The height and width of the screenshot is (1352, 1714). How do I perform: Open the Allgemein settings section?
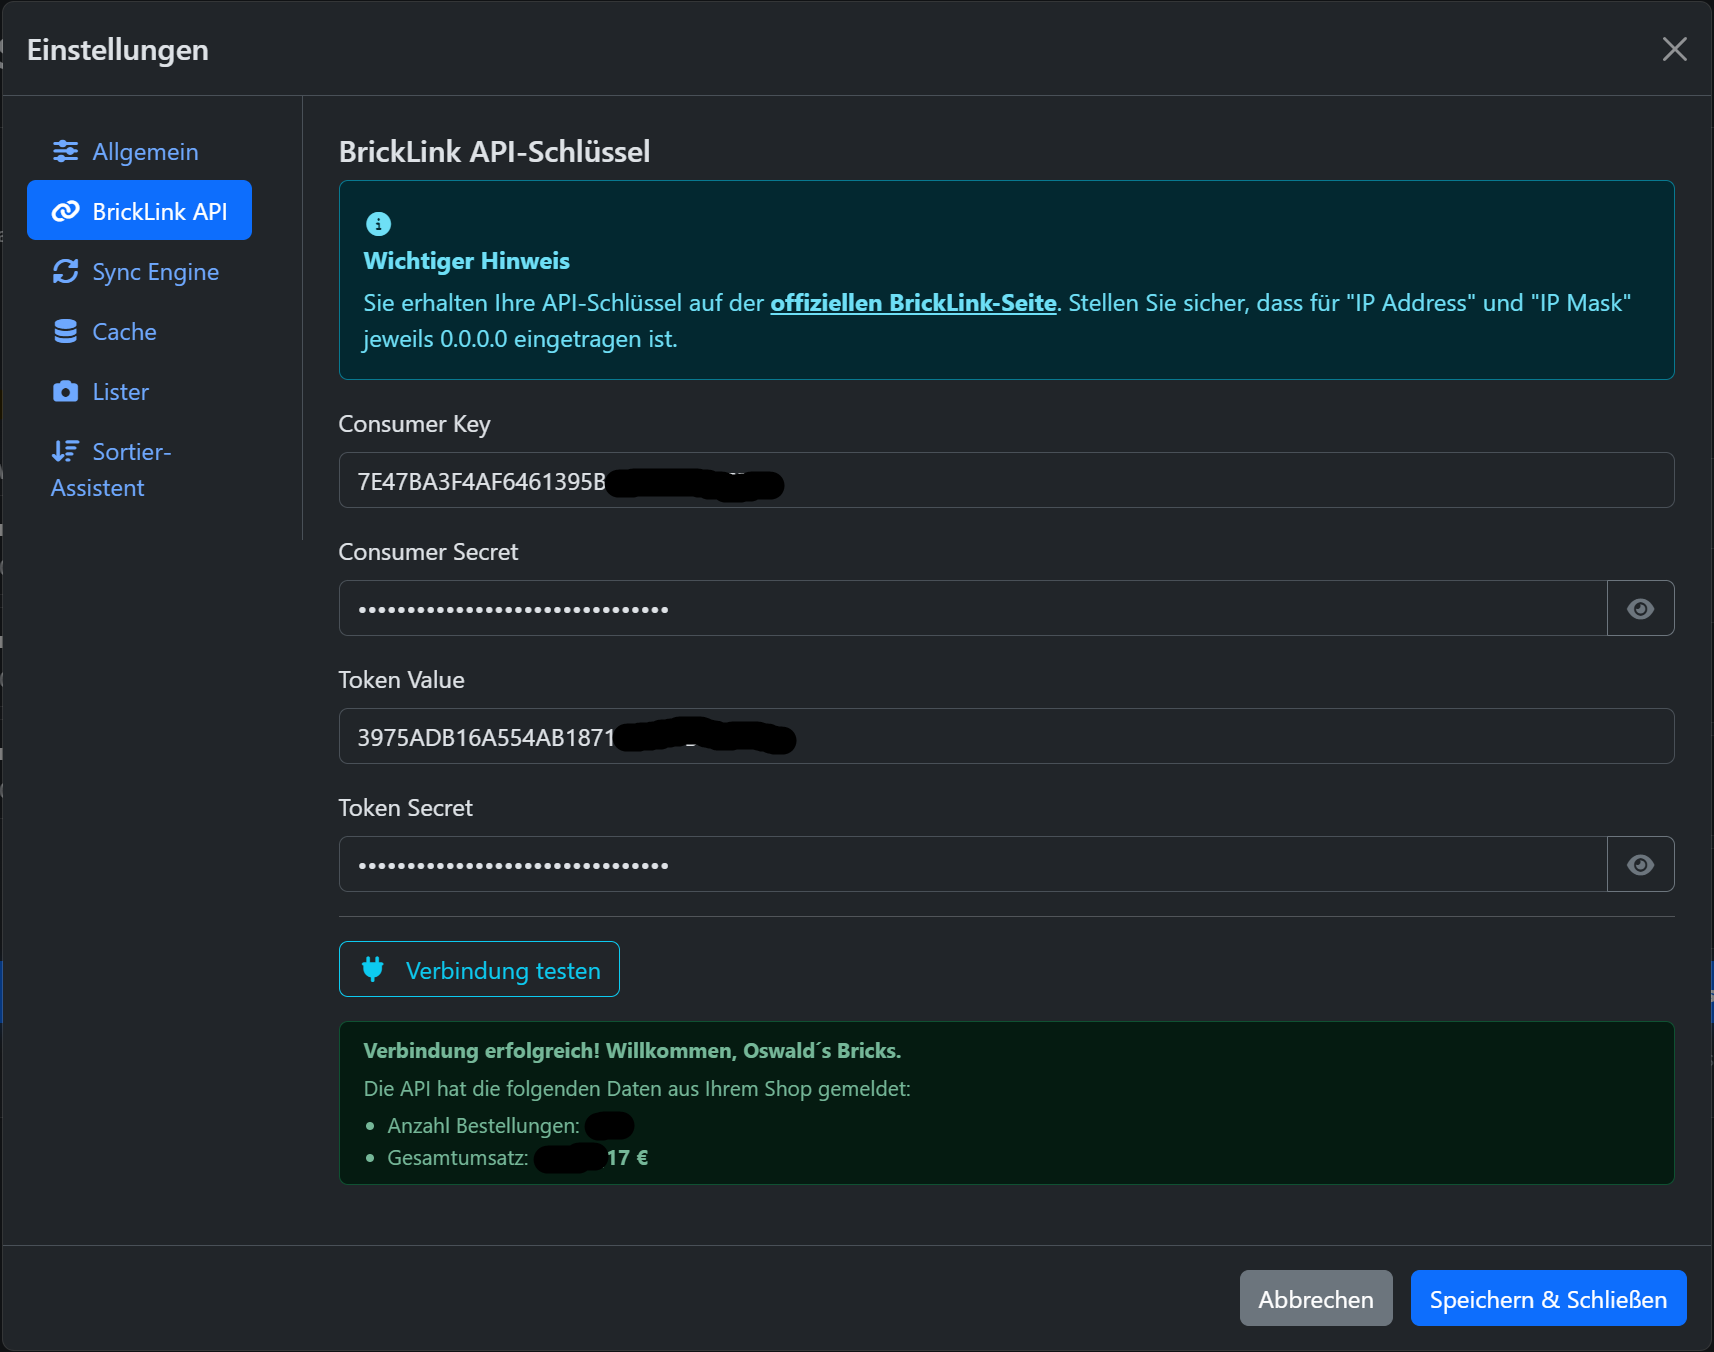139,151
